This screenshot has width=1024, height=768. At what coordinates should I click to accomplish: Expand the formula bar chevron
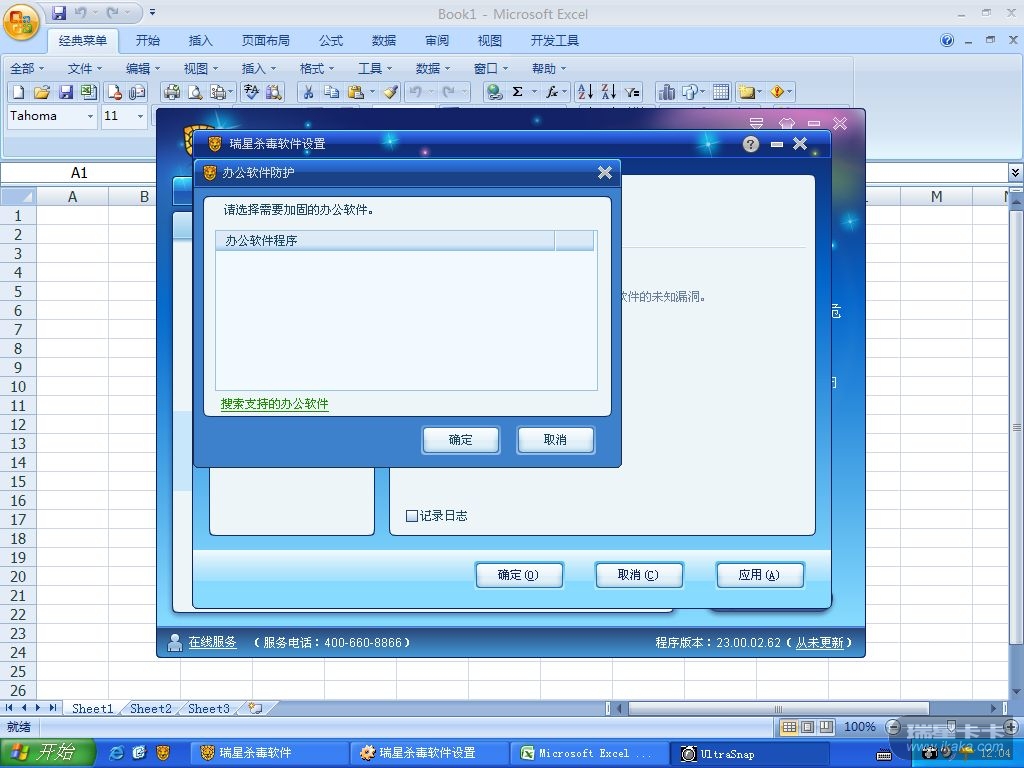coord(1015,172)
